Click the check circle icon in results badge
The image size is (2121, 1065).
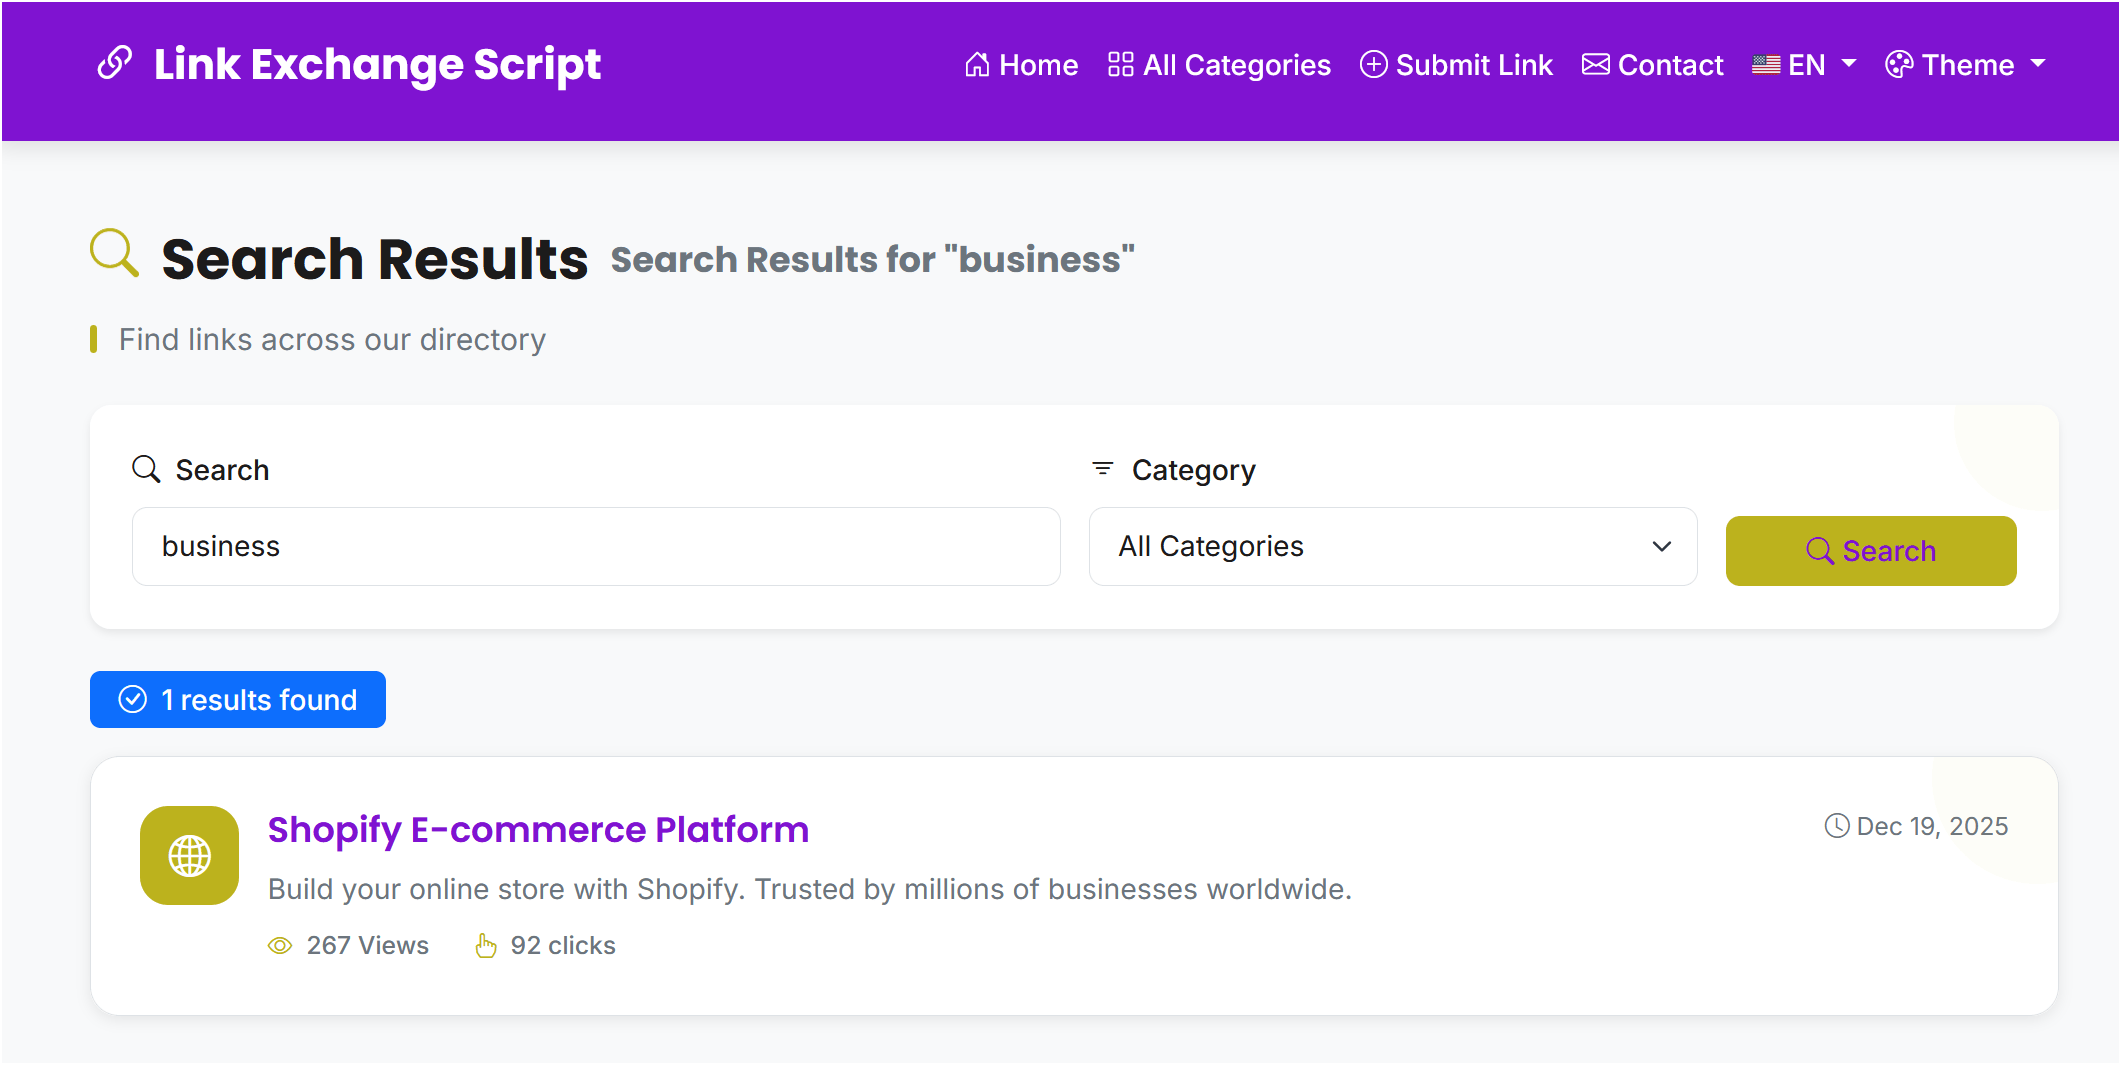(133, 699)
